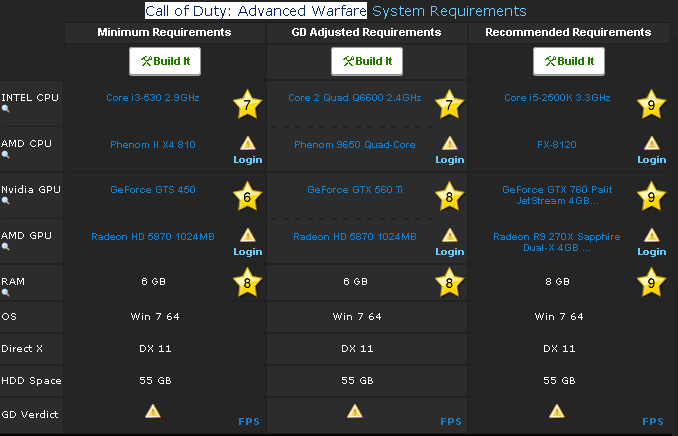Image resolution: width=678 pixels, height=436 pixels.
Task: Click the star rating 9 in Recommended RAM row
Action: tap(651, 282)
